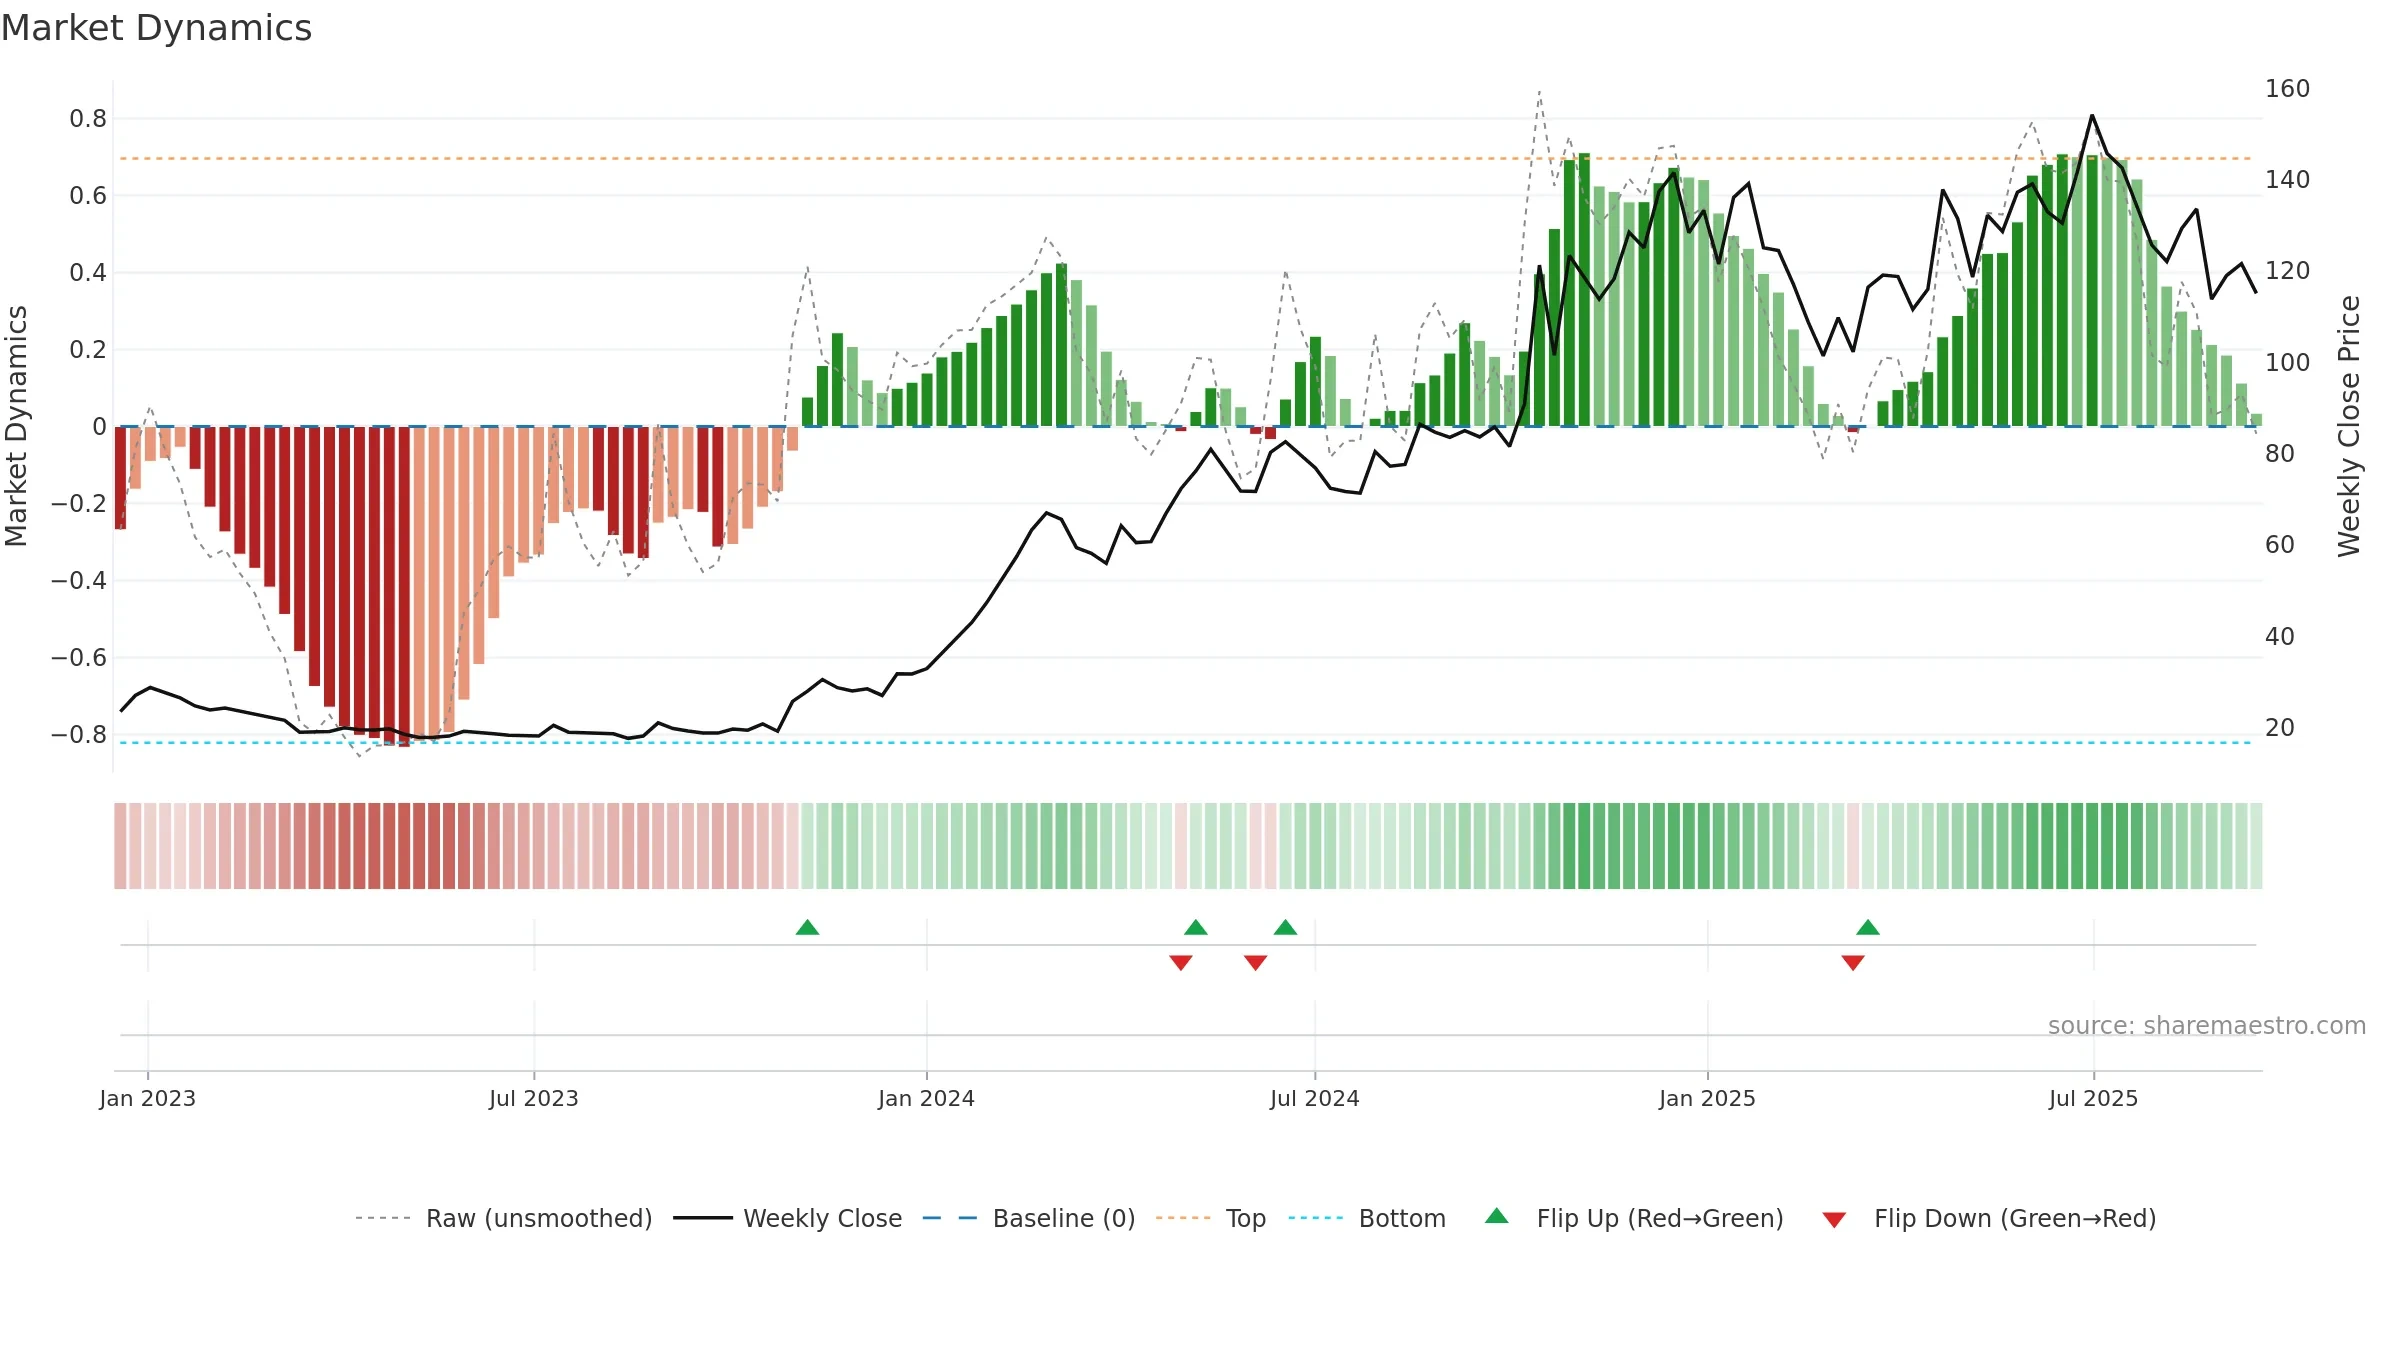Toggle the Flip Down (Green→Red) legend entry
Image resolution: width=2400 pixels, height=1350 pixels.
click(1988, 1218)
